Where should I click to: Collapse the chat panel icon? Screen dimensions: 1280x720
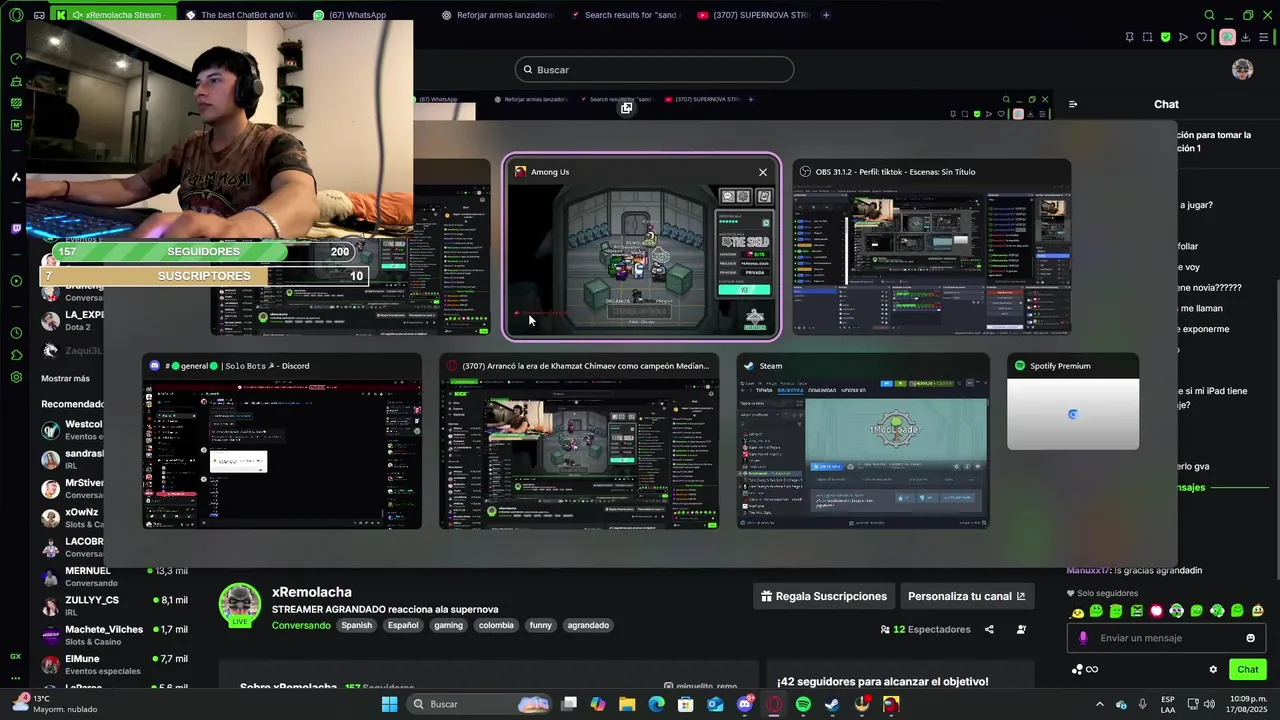click(1073, 104)
